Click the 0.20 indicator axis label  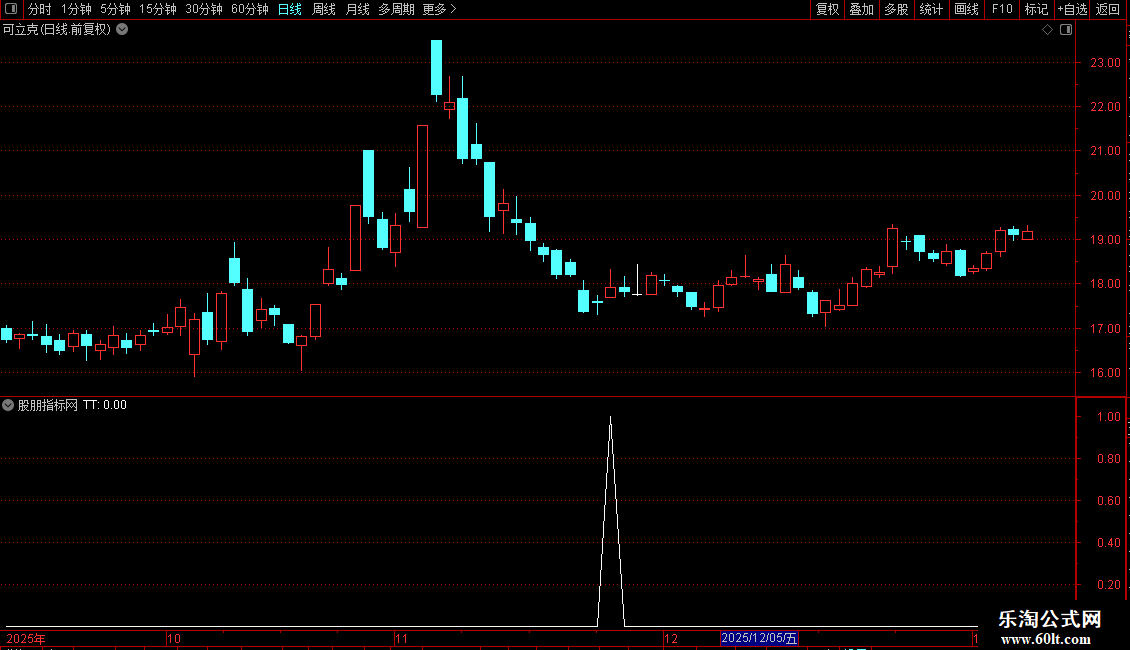pos(1108,585)
